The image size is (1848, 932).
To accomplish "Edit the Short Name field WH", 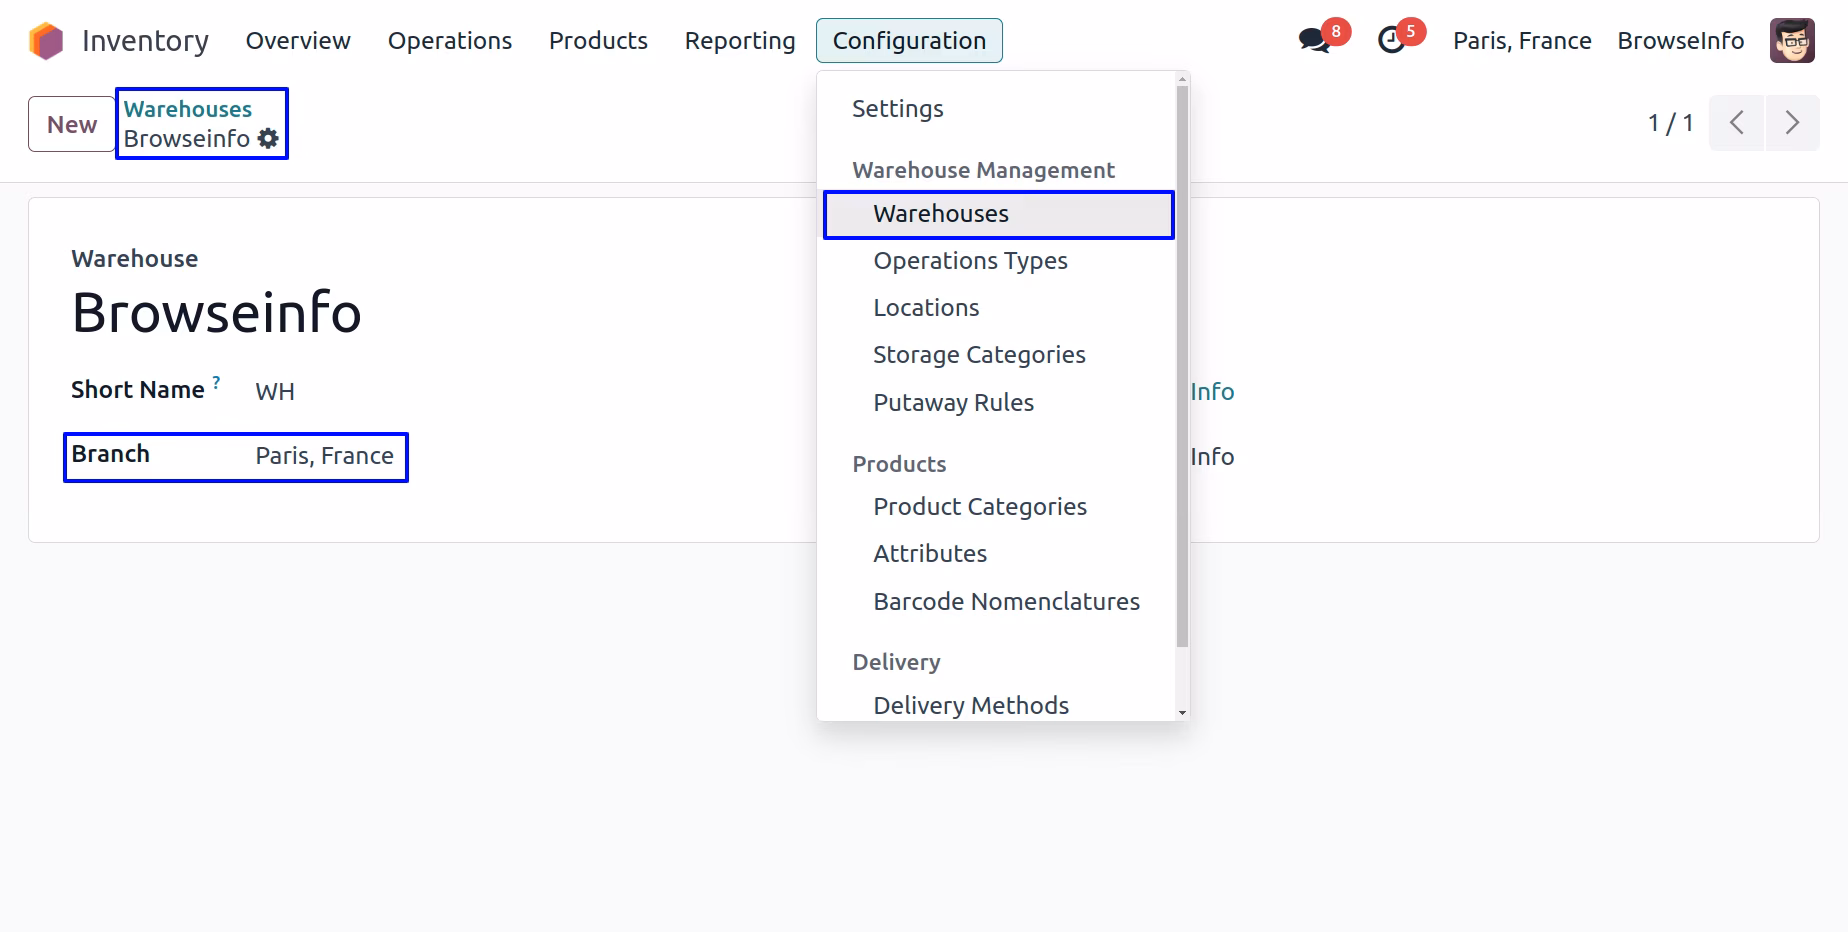I will pos(275,391).
